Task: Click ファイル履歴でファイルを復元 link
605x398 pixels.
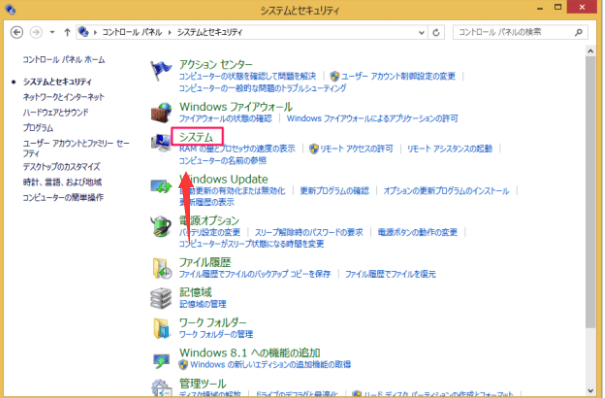Action: click(x=390, y=274)
